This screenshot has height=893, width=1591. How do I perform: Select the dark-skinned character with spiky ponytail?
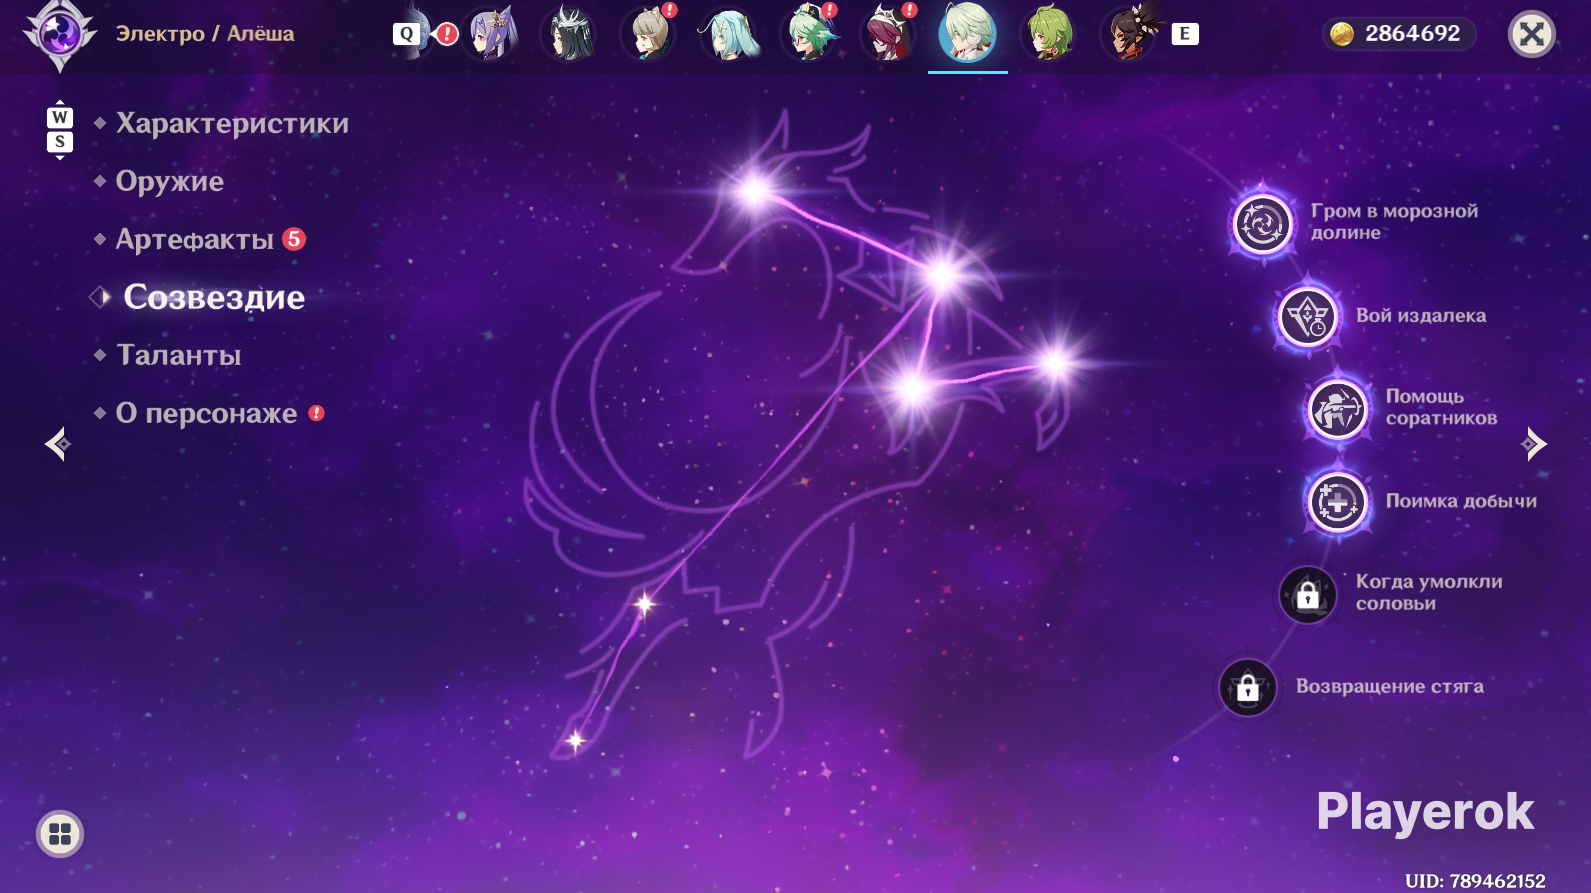(x=1129, y=33)
